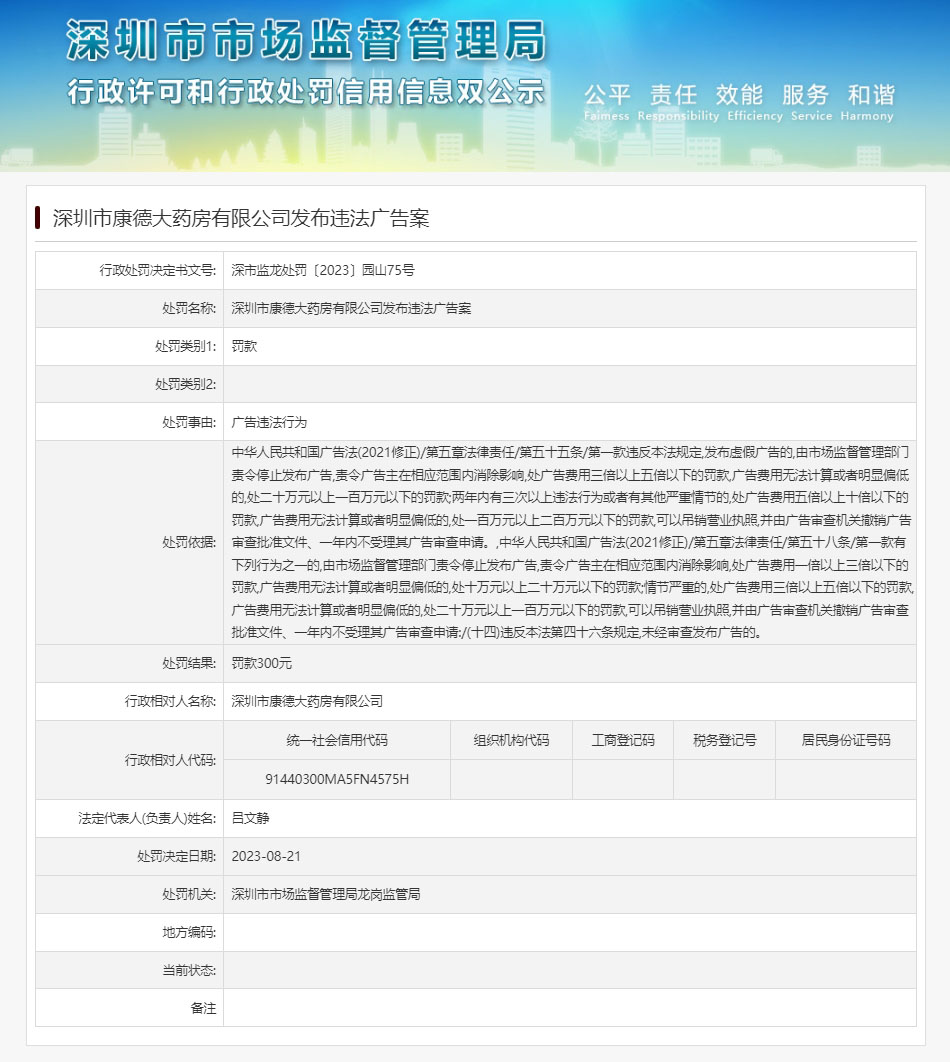Image resolution: width=950 pixels, height=1062 pixels.
Task: Select authority 深圳市市场监督管理局龙岗监管局
Action: coord(326,894)
